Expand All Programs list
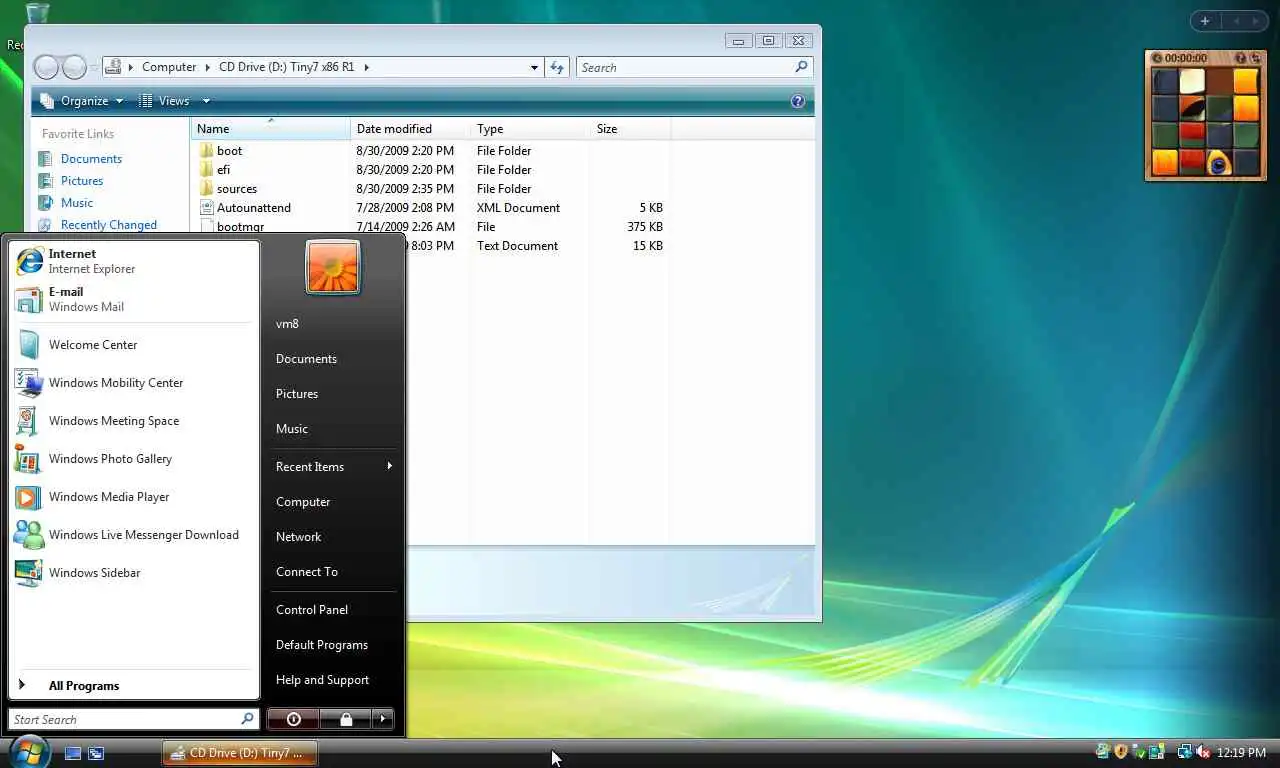The image size is (1280, 768). [134, 686]
